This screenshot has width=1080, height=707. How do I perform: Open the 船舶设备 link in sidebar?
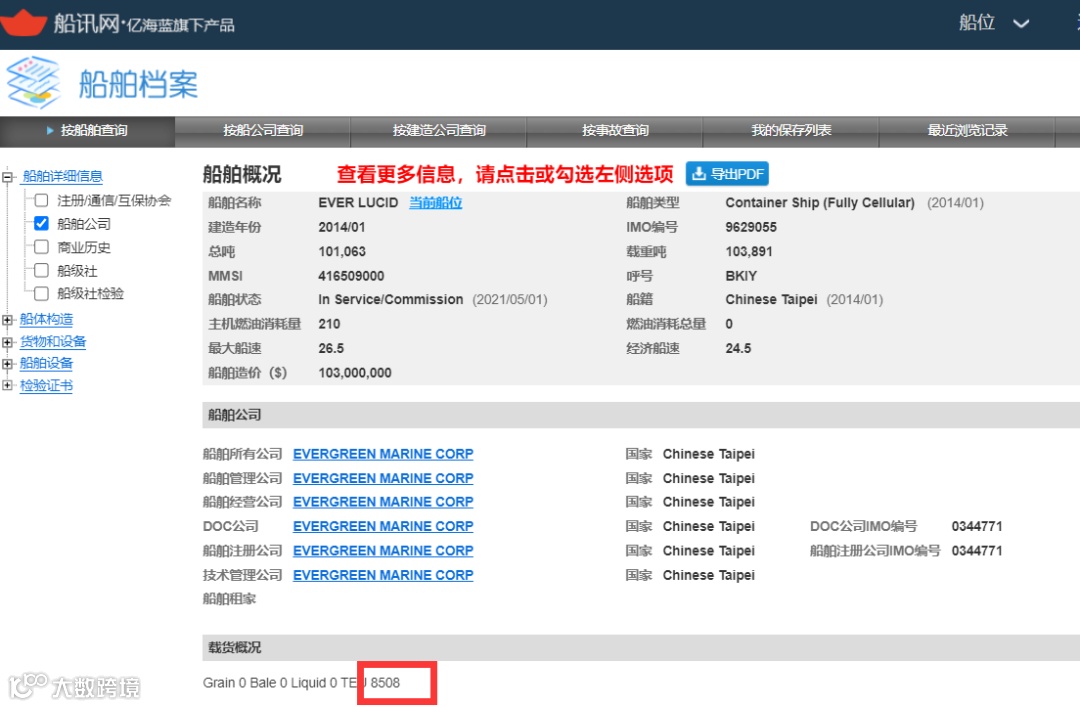point(46,363)
